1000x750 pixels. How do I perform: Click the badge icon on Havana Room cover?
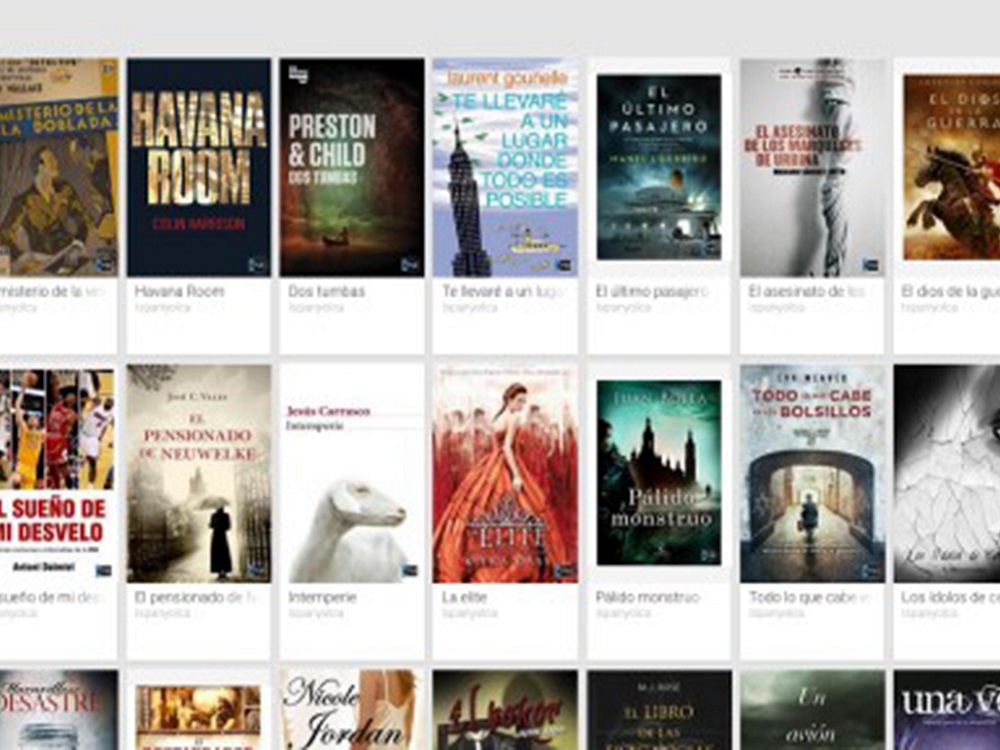pyautogui.click(x=257, y=265)
